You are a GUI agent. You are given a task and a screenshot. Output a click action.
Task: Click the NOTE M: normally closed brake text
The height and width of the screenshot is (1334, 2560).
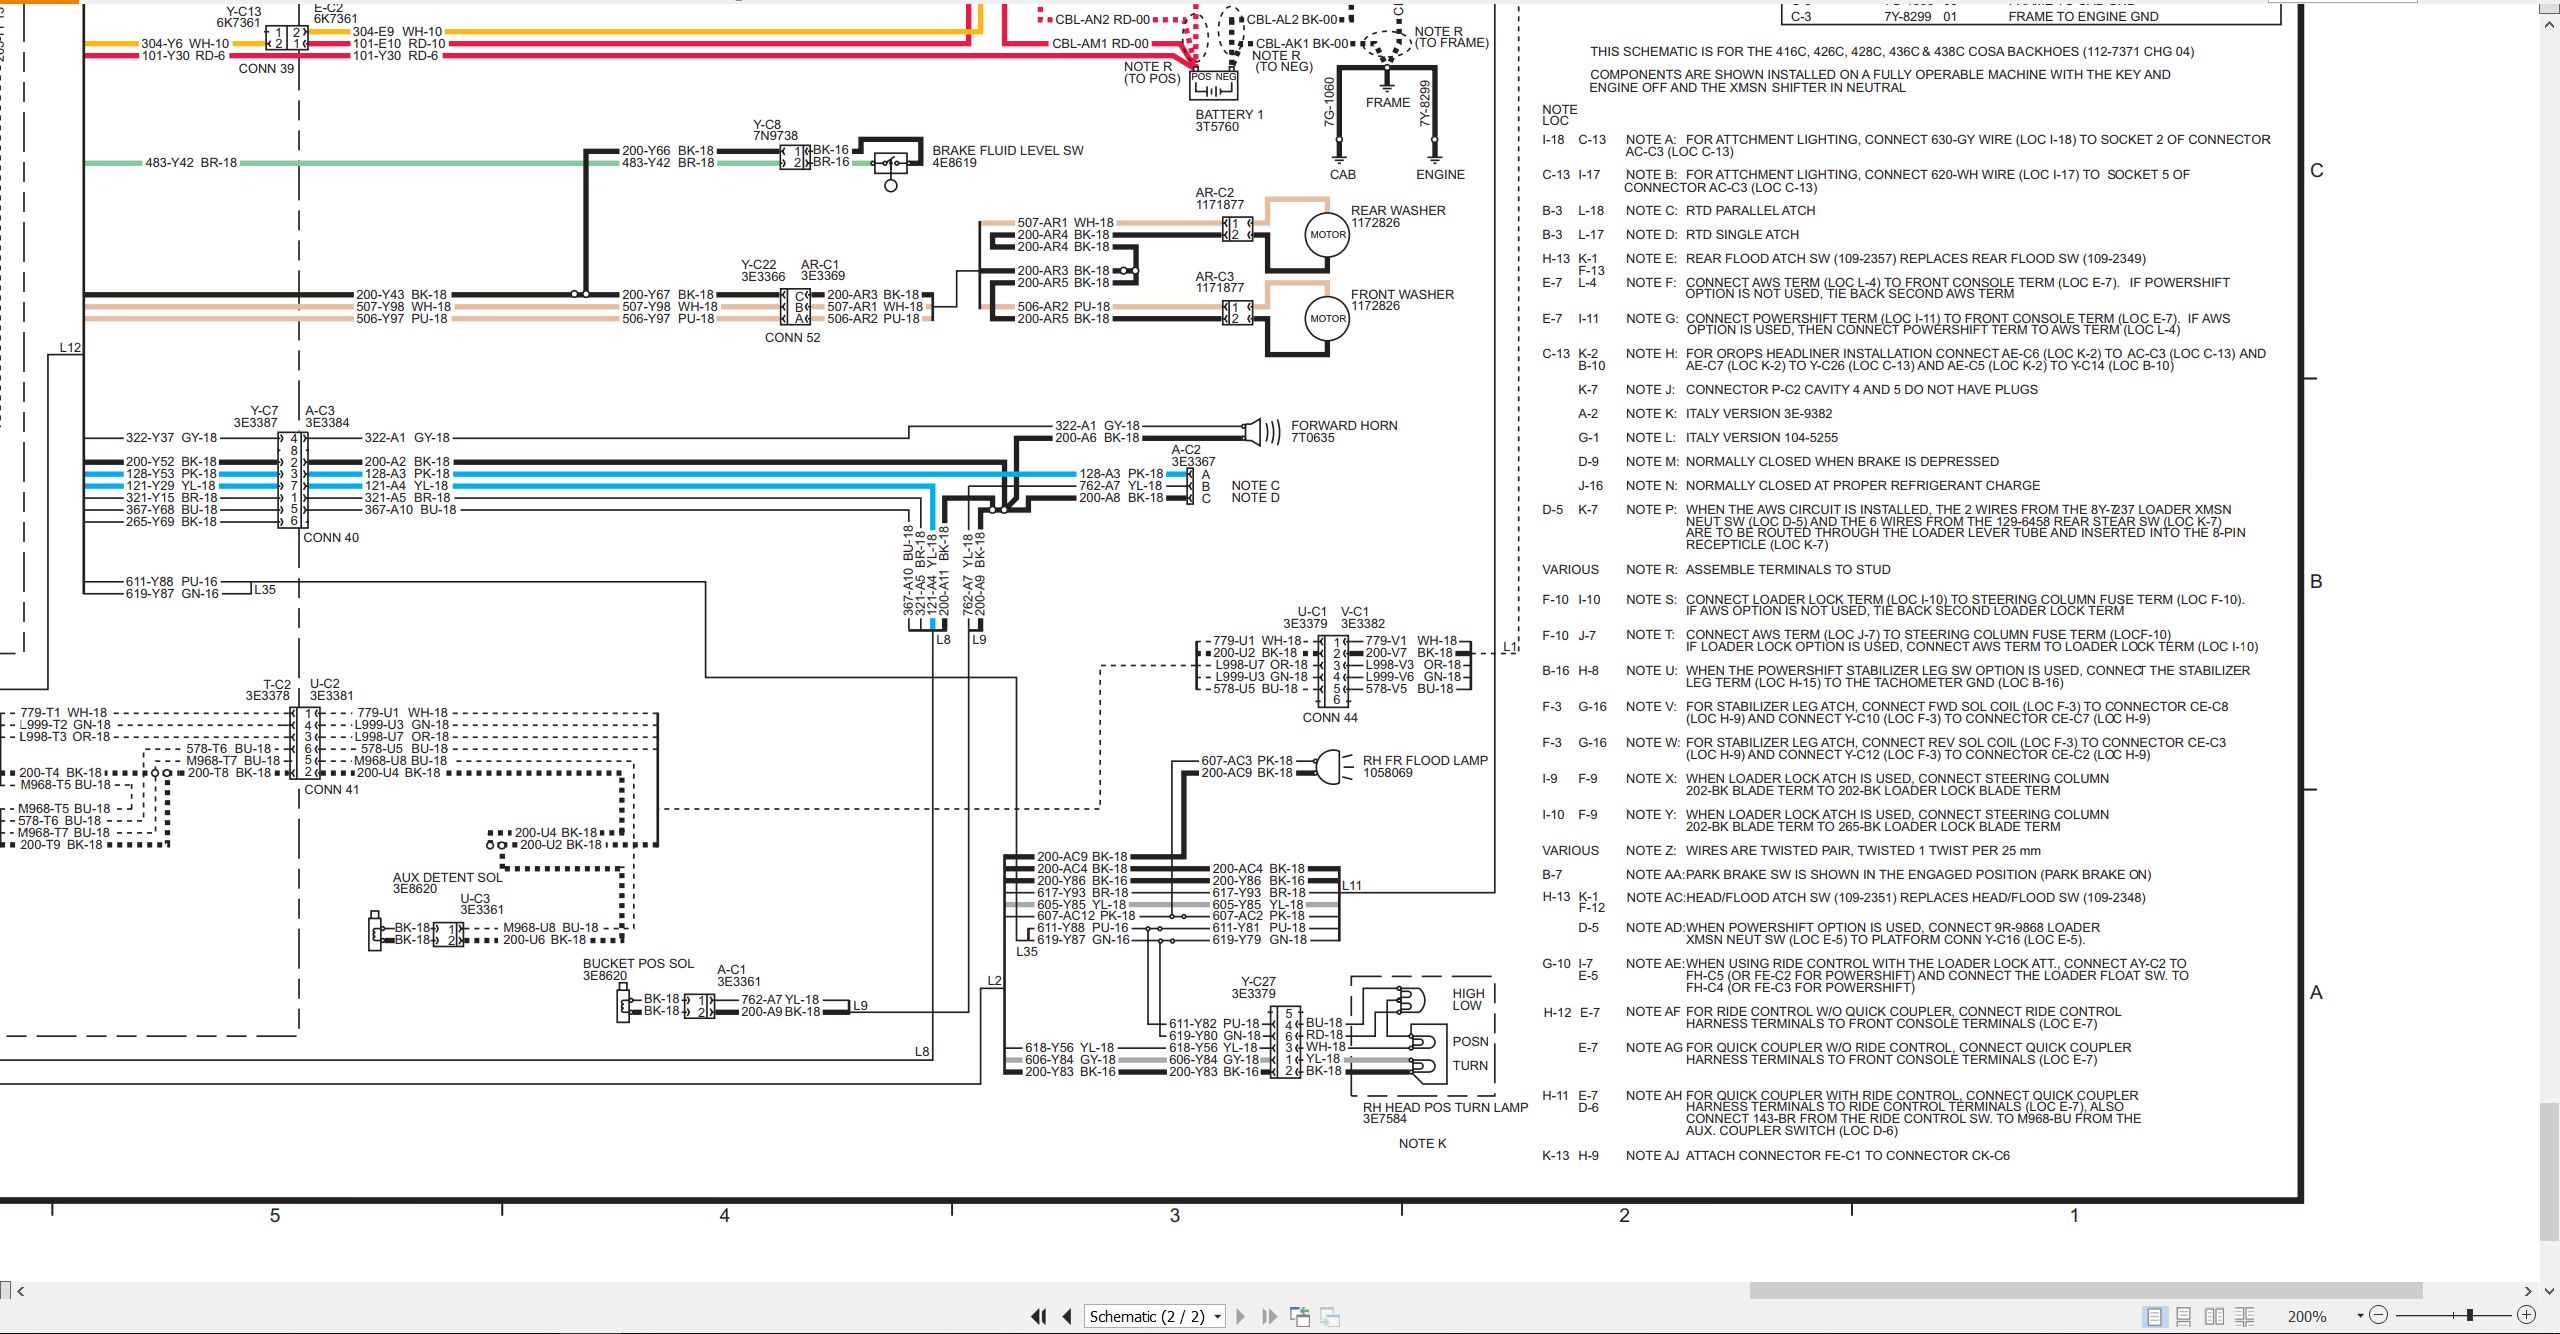pos(1812,461)
